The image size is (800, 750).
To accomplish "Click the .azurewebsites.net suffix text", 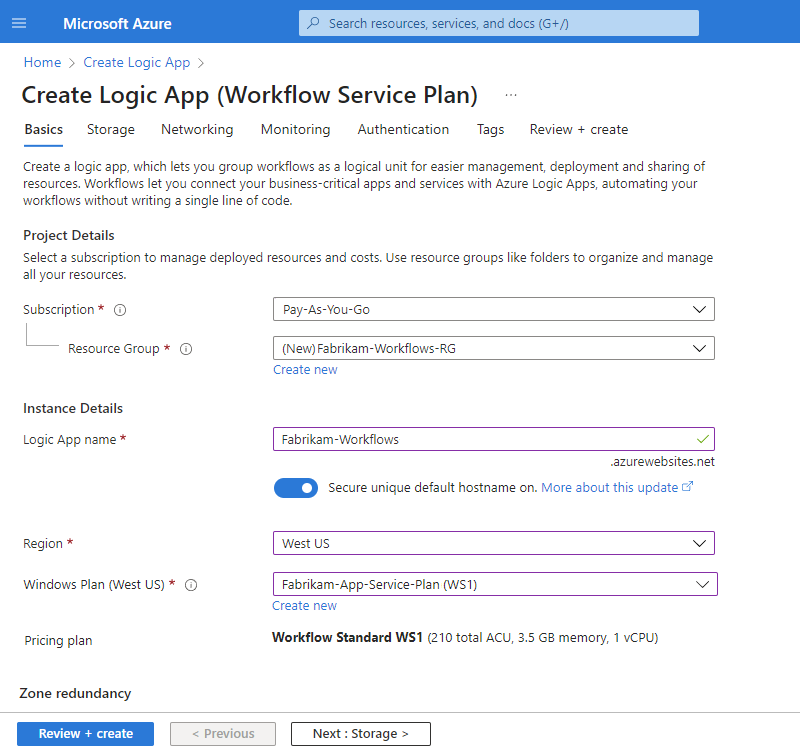I will (662, 462).
